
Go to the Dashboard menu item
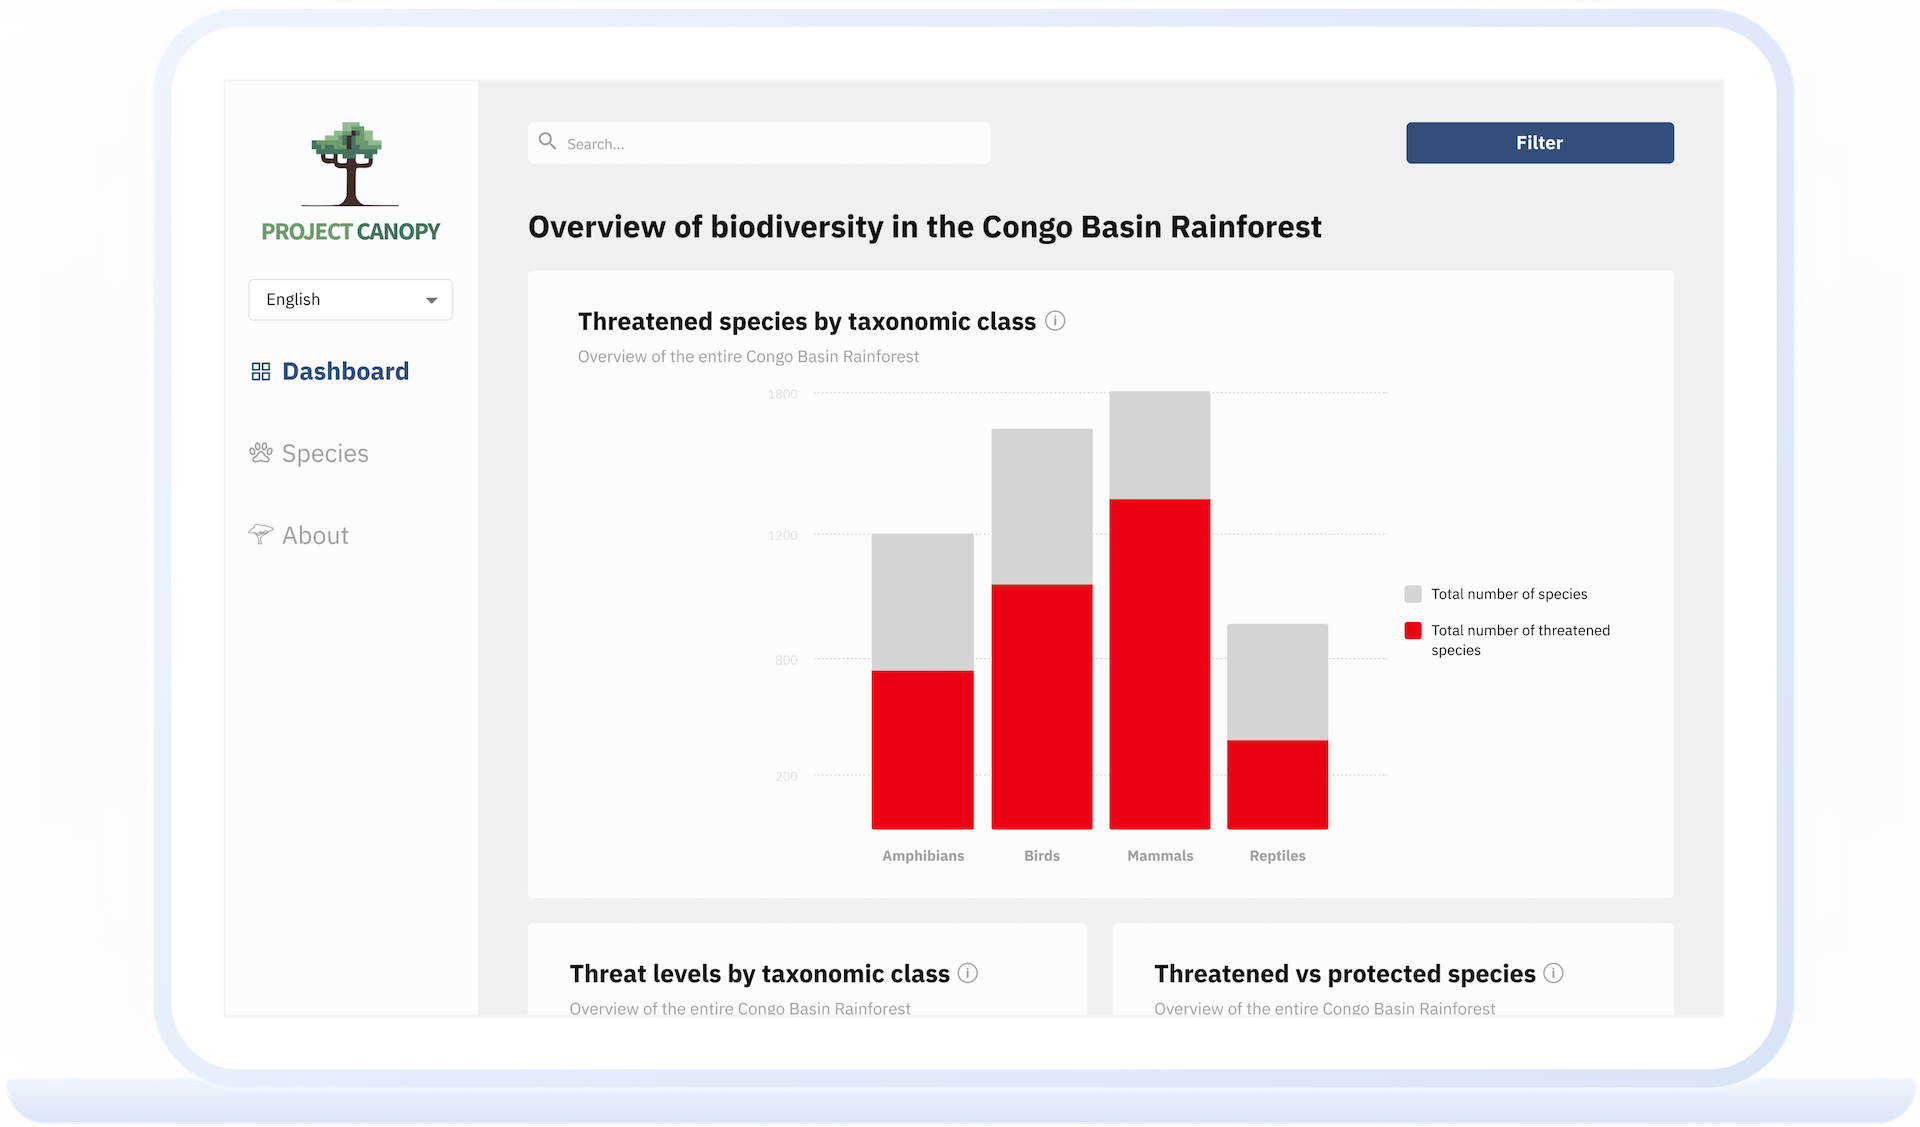[330, 372]
